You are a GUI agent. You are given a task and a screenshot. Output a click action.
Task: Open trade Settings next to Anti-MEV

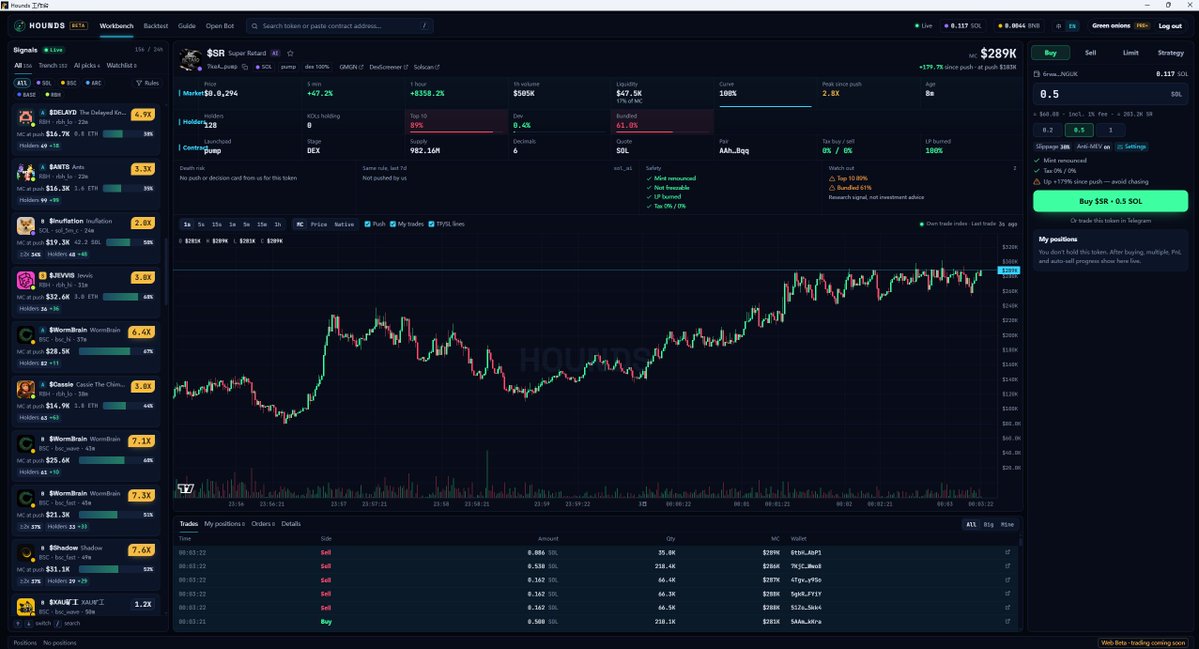pos(1131,147)
